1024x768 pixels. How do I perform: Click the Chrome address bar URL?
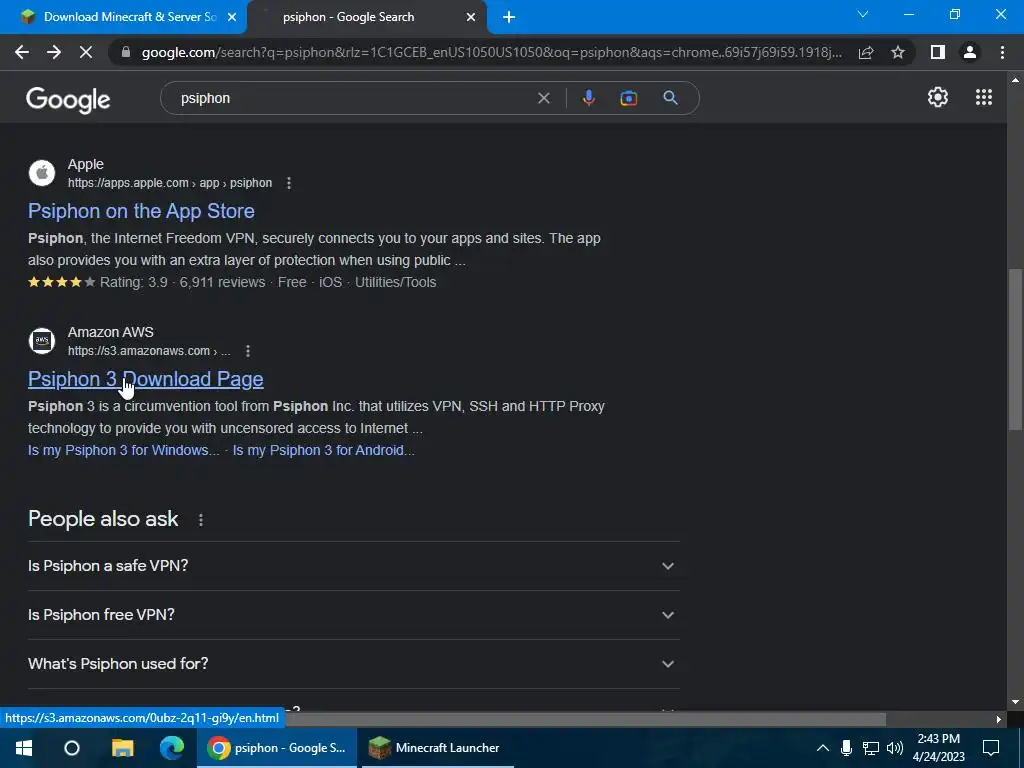tap(491, 52)
